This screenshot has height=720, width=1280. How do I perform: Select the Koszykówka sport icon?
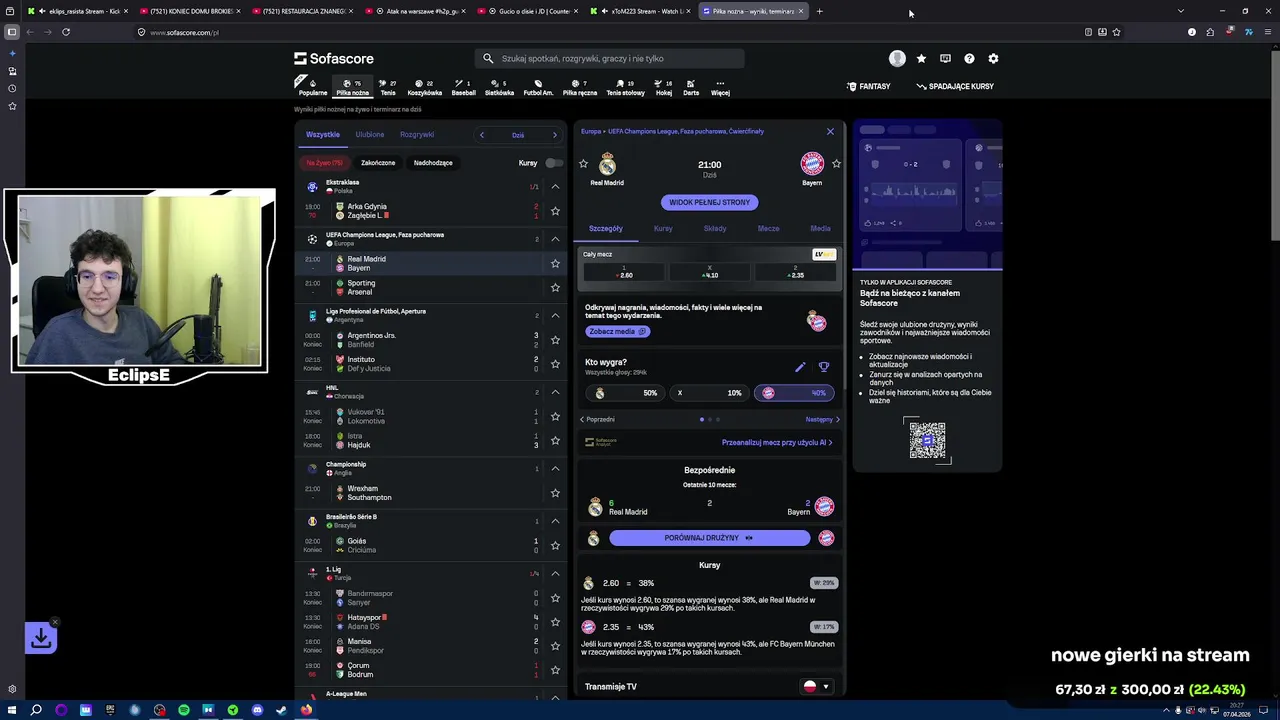(x=424, y=87)
